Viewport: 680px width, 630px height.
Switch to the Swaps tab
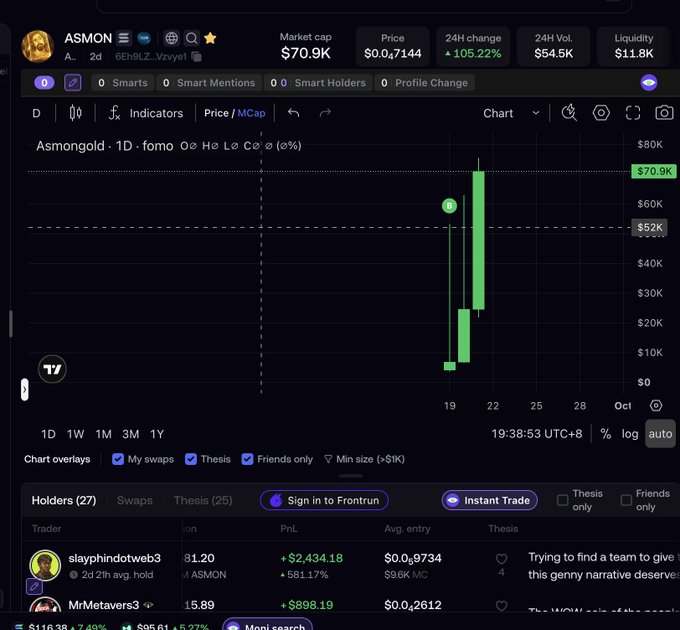134,500
